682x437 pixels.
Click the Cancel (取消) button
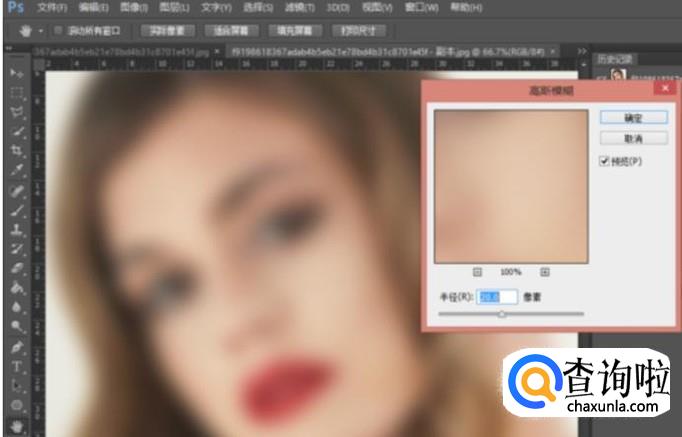tap(620, 138)
